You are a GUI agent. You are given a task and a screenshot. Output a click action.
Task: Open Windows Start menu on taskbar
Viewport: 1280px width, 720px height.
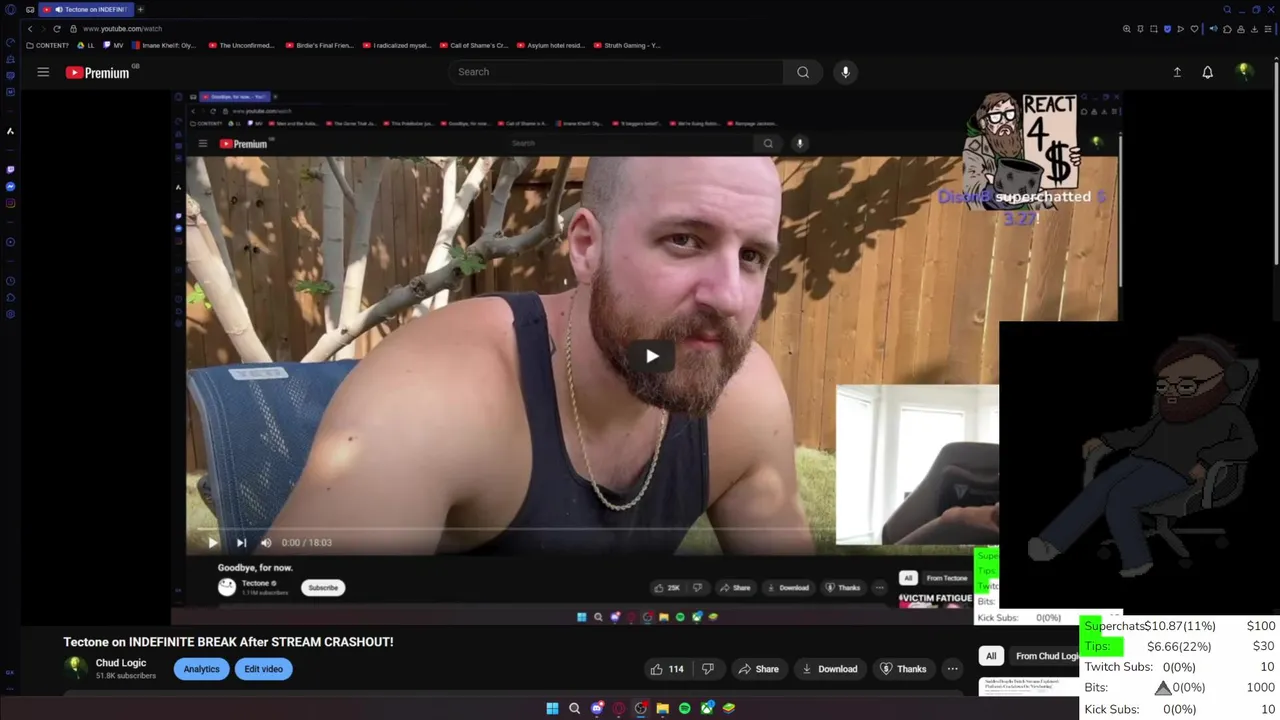[552, 708]
